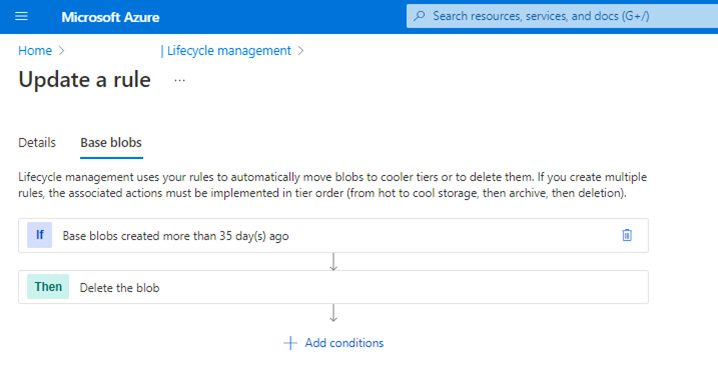Click Add conditions link
Image resolution: width=718 pixels, height=374 pixels.
pos(344,342)
